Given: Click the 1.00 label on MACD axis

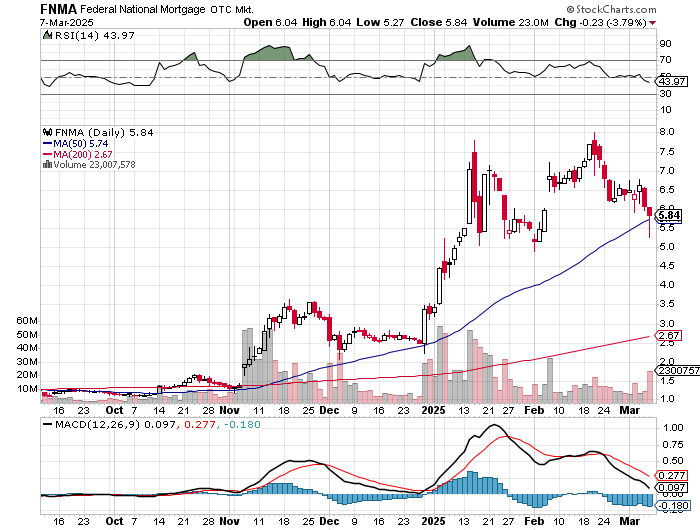Looking at the screenshot, I should pyautogui.click(x=674, y=428).
